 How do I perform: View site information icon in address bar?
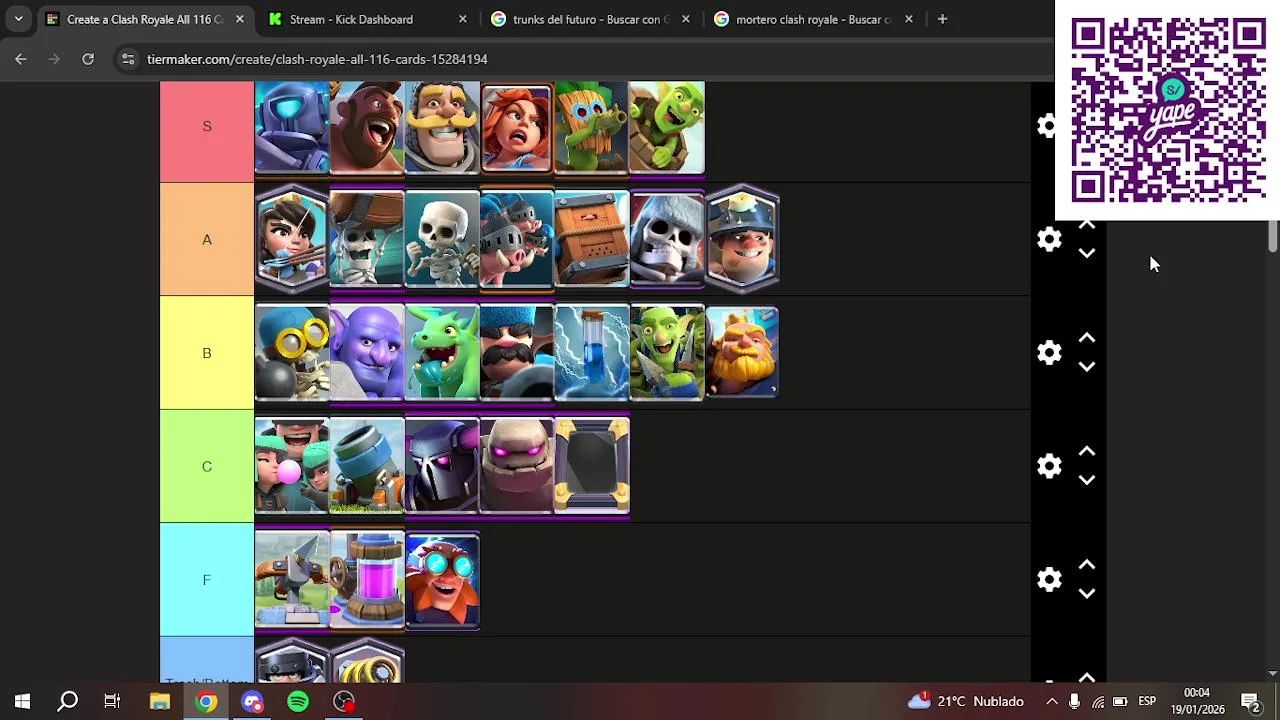tap(128, 59)
